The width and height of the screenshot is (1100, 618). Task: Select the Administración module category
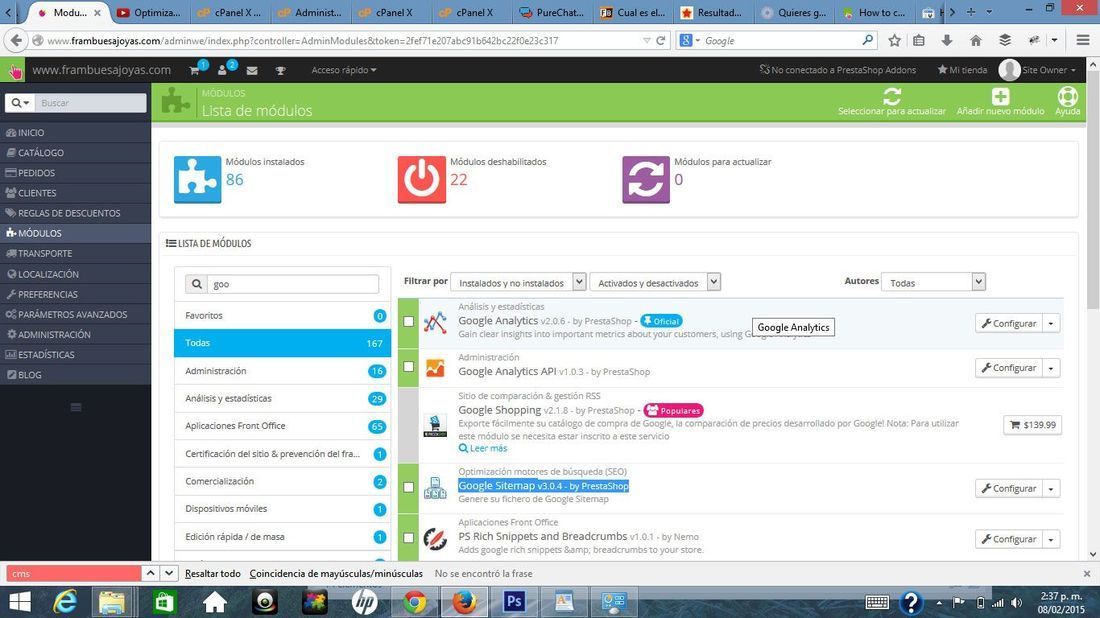[x=282, y=370]
